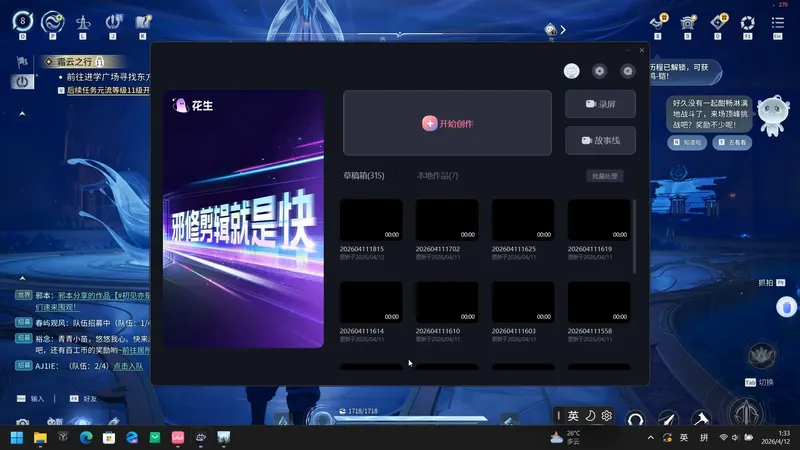Open the 好友 friends button
The image size is (800, 450).
84,398
